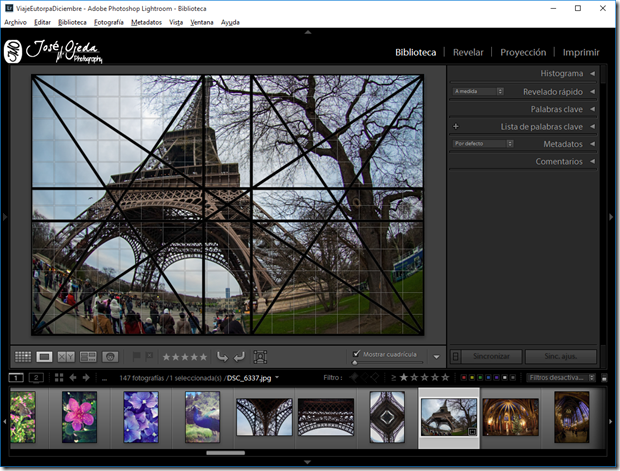This screenshot has width=620, height=471.
Task: Click Sinc. ajus. button
Action: (560, 356)
